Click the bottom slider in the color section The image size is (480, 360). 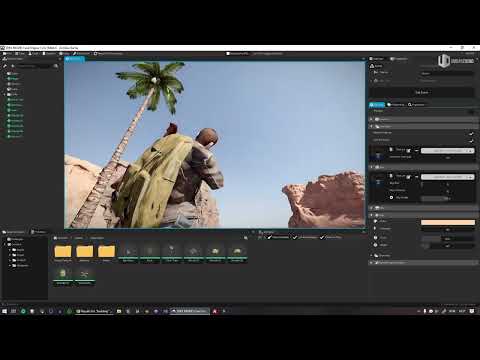point(448,246)
